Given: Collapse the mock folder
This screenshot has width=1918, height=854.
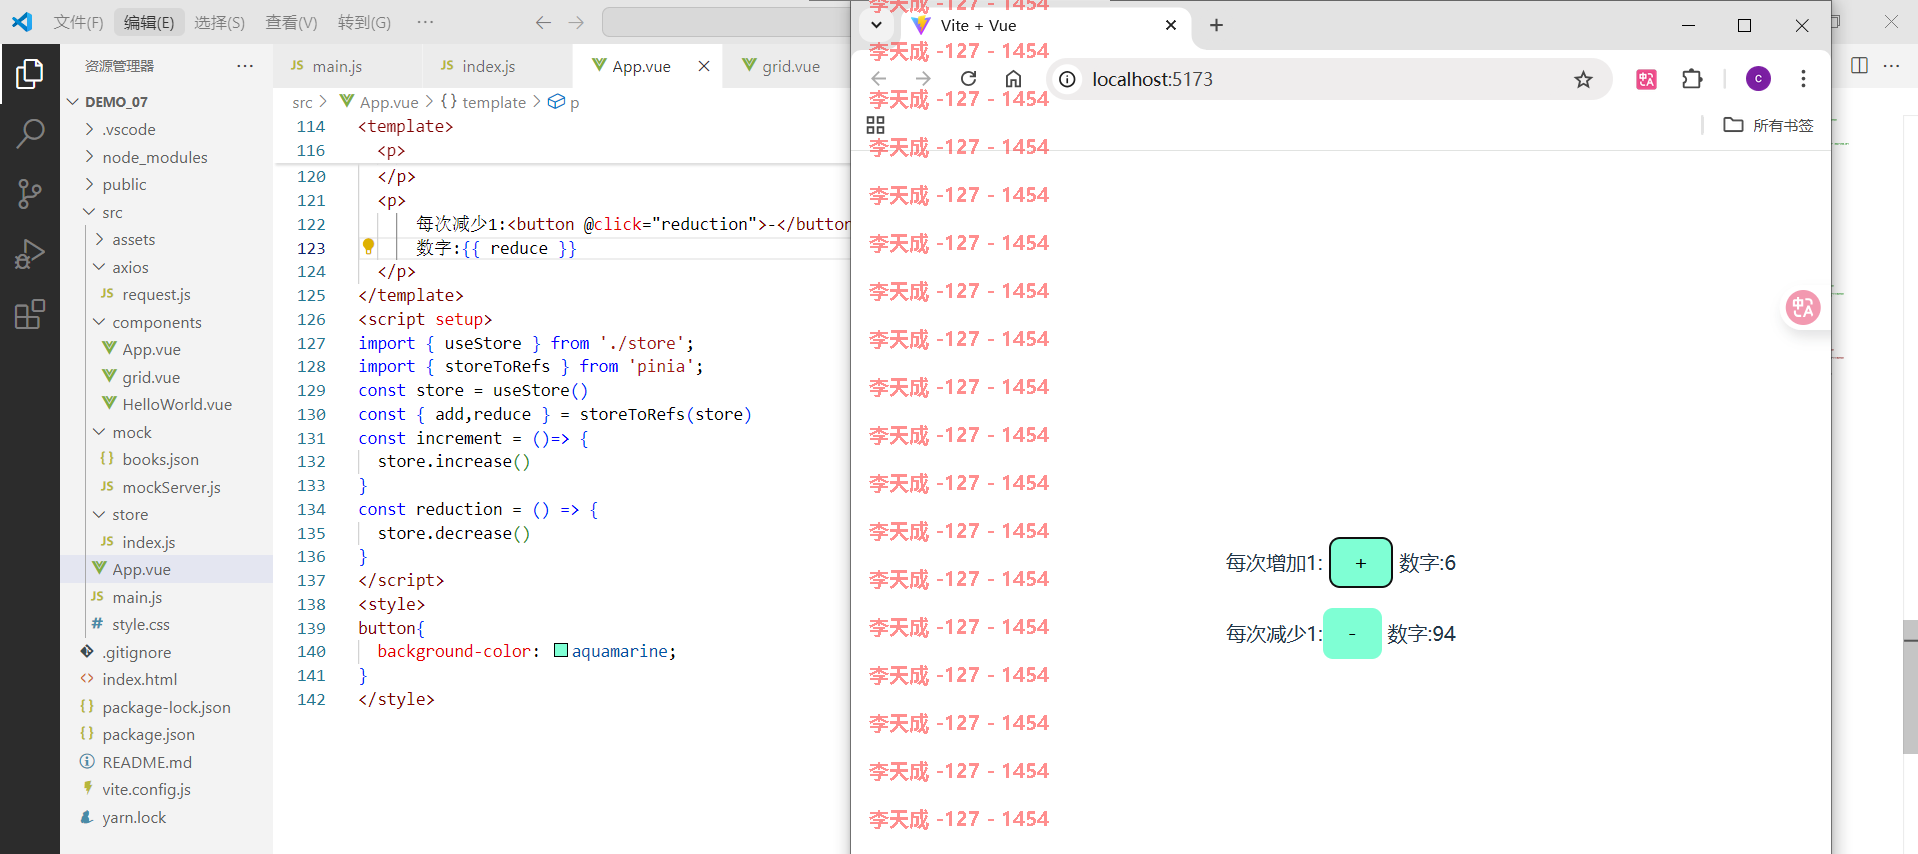Looking at the screenshot, I should coord(100,432).
